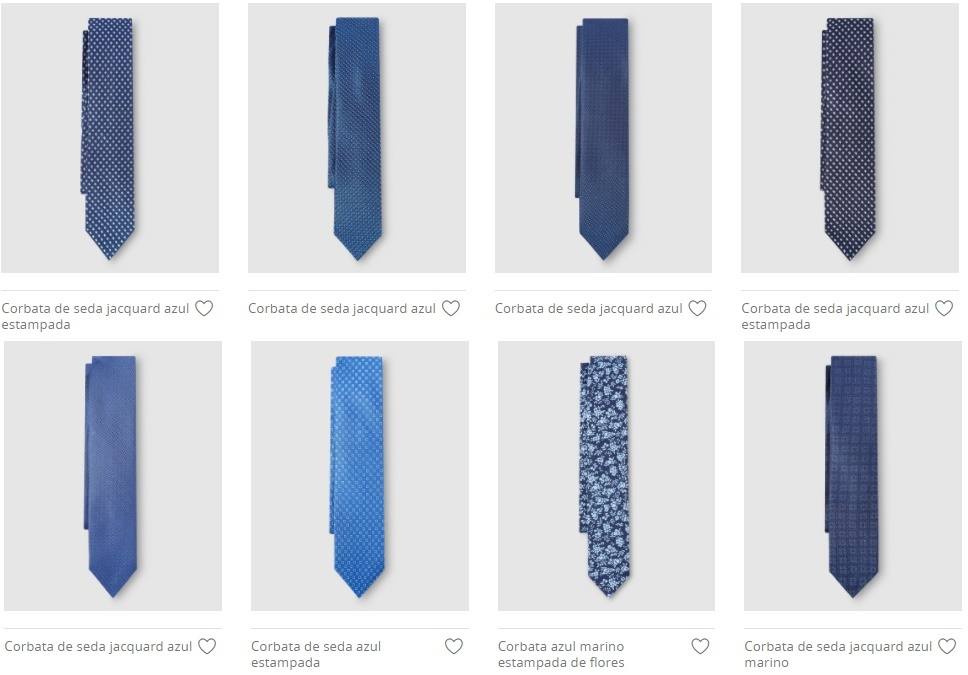Screen dimensions: 968x675
Task: Click heart icon for second top-row tie
Action: point(451,308)
